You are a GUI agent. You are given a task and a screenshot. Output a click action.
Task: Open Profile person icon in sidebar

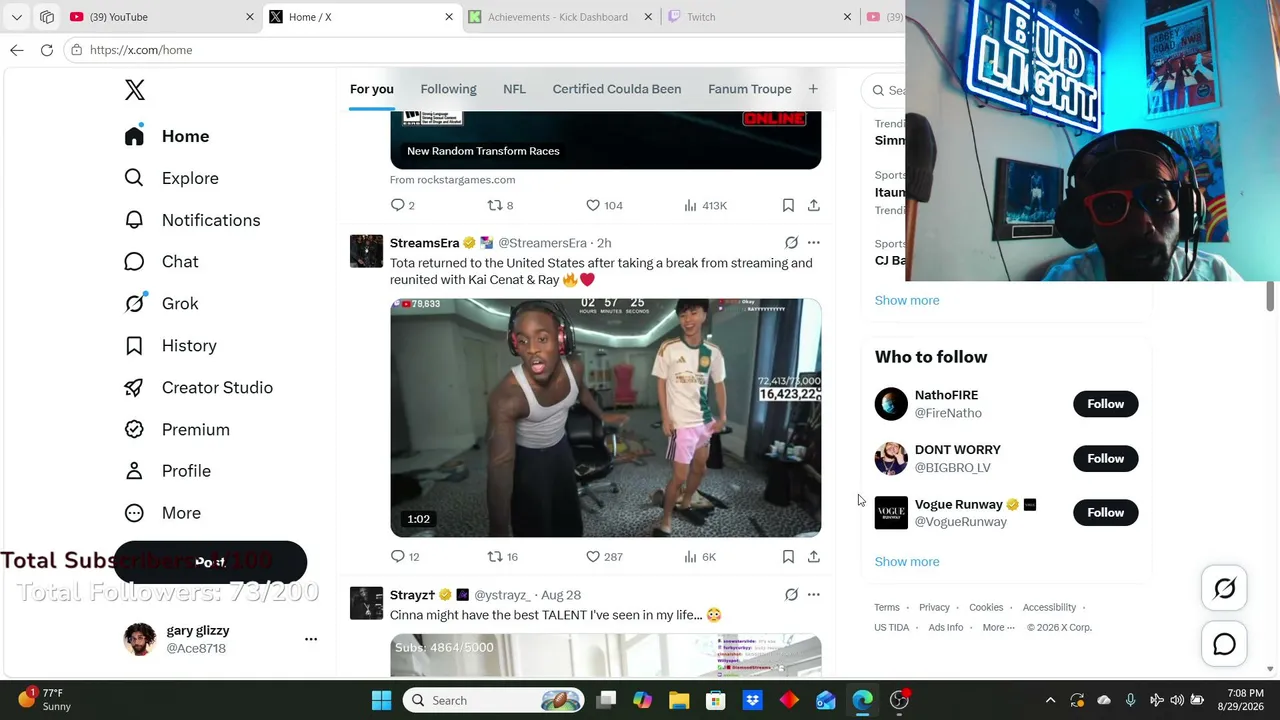coord(134,471)
